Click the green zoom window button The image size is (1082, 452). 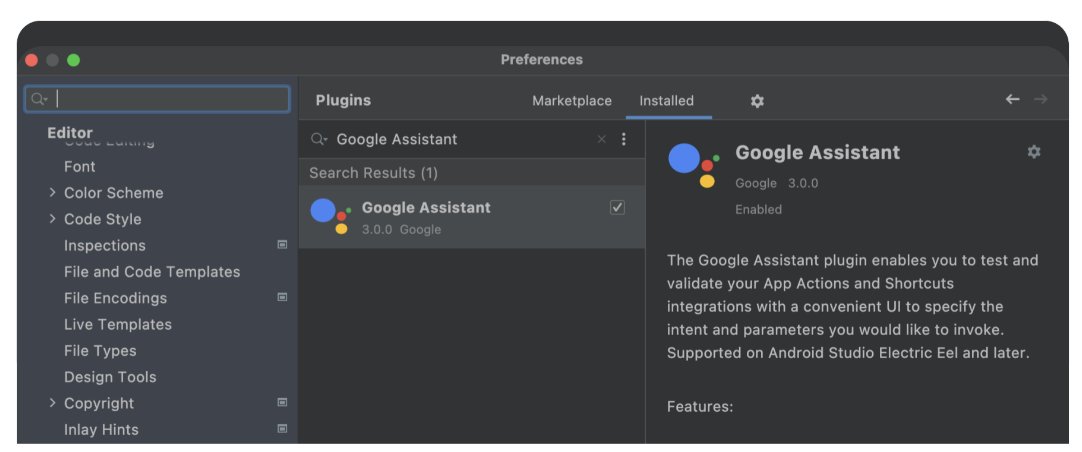pos(73,60)
